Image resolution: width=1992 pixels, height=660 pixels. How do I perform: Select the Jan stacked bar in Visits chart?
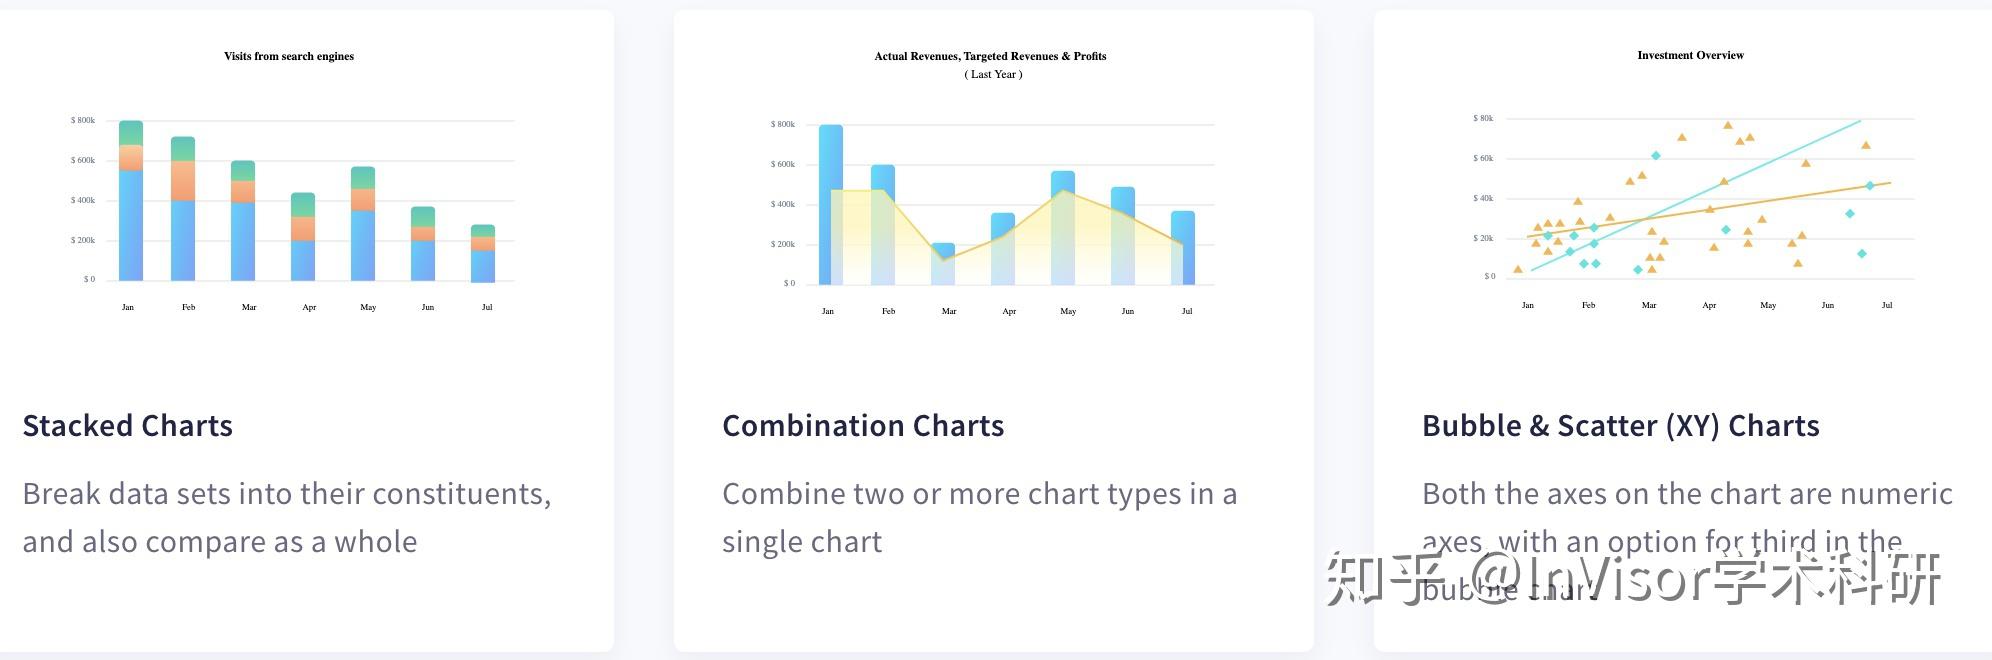click(x=131, y=201)
